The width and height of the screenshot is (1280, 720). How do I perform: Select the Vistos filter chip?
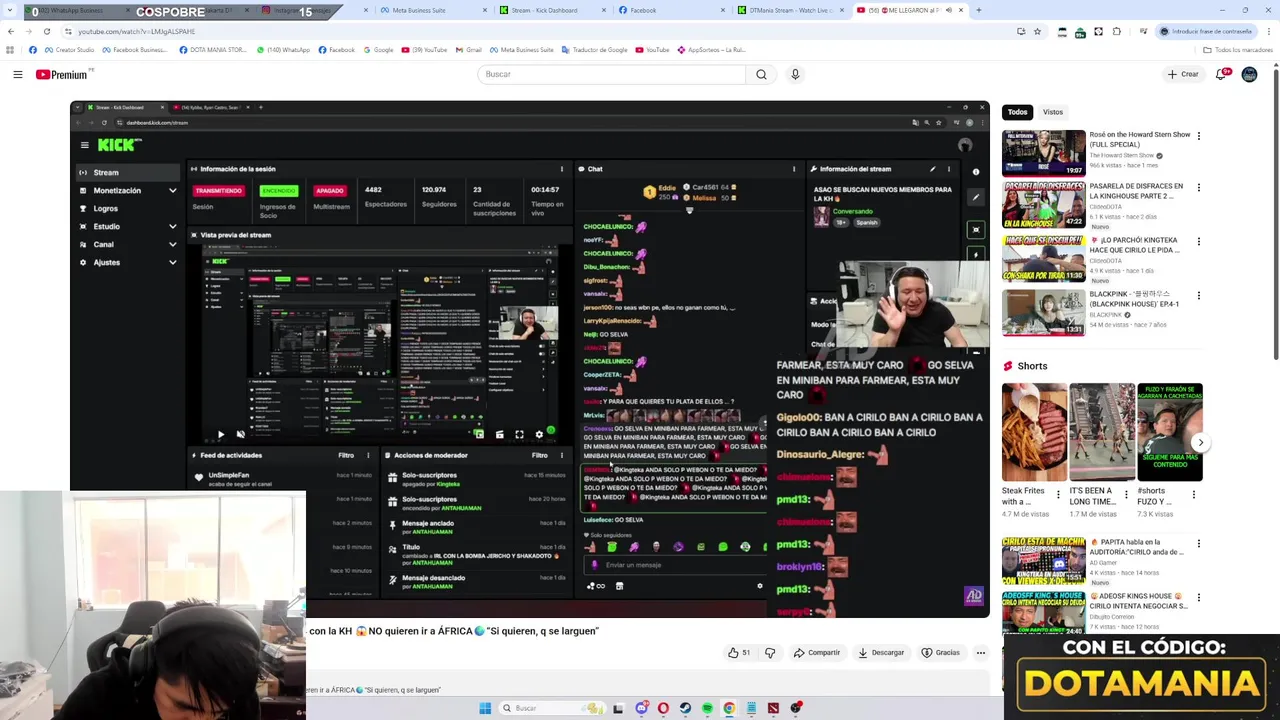1053,112
